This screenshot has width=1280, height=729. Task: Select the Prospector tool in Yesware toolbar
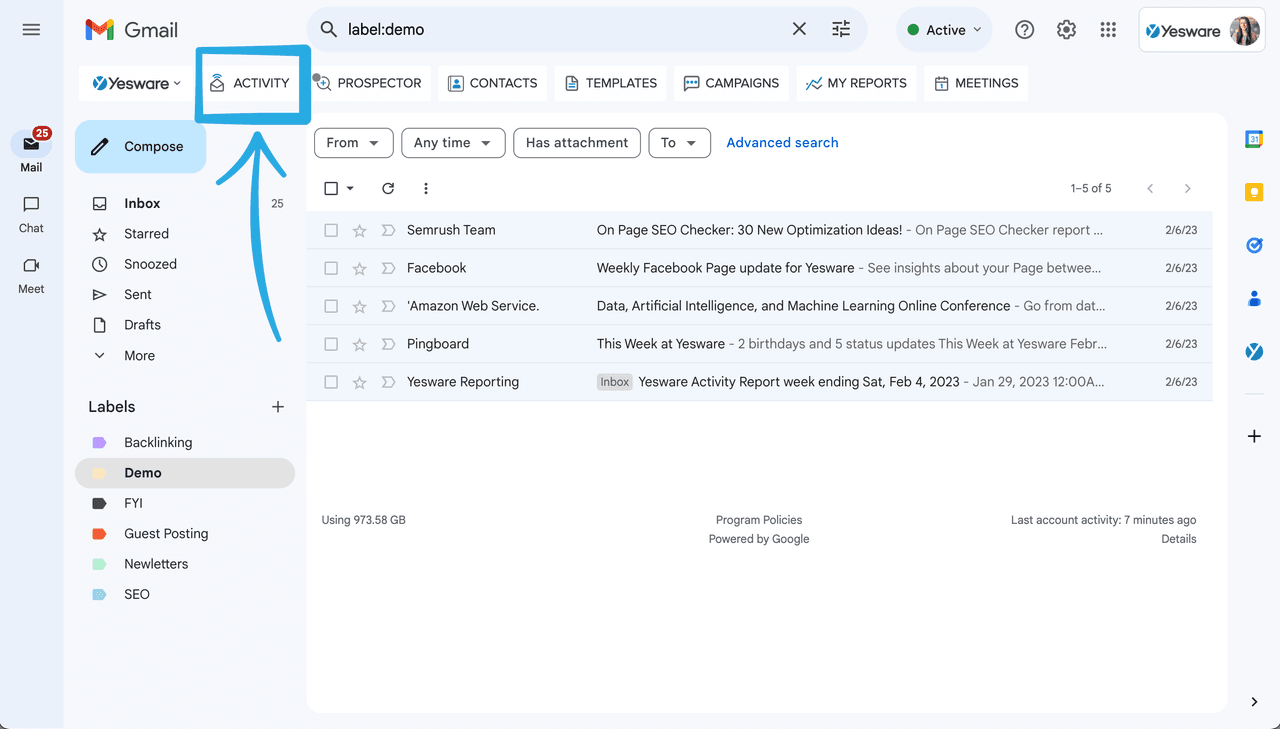coord(369,83)
